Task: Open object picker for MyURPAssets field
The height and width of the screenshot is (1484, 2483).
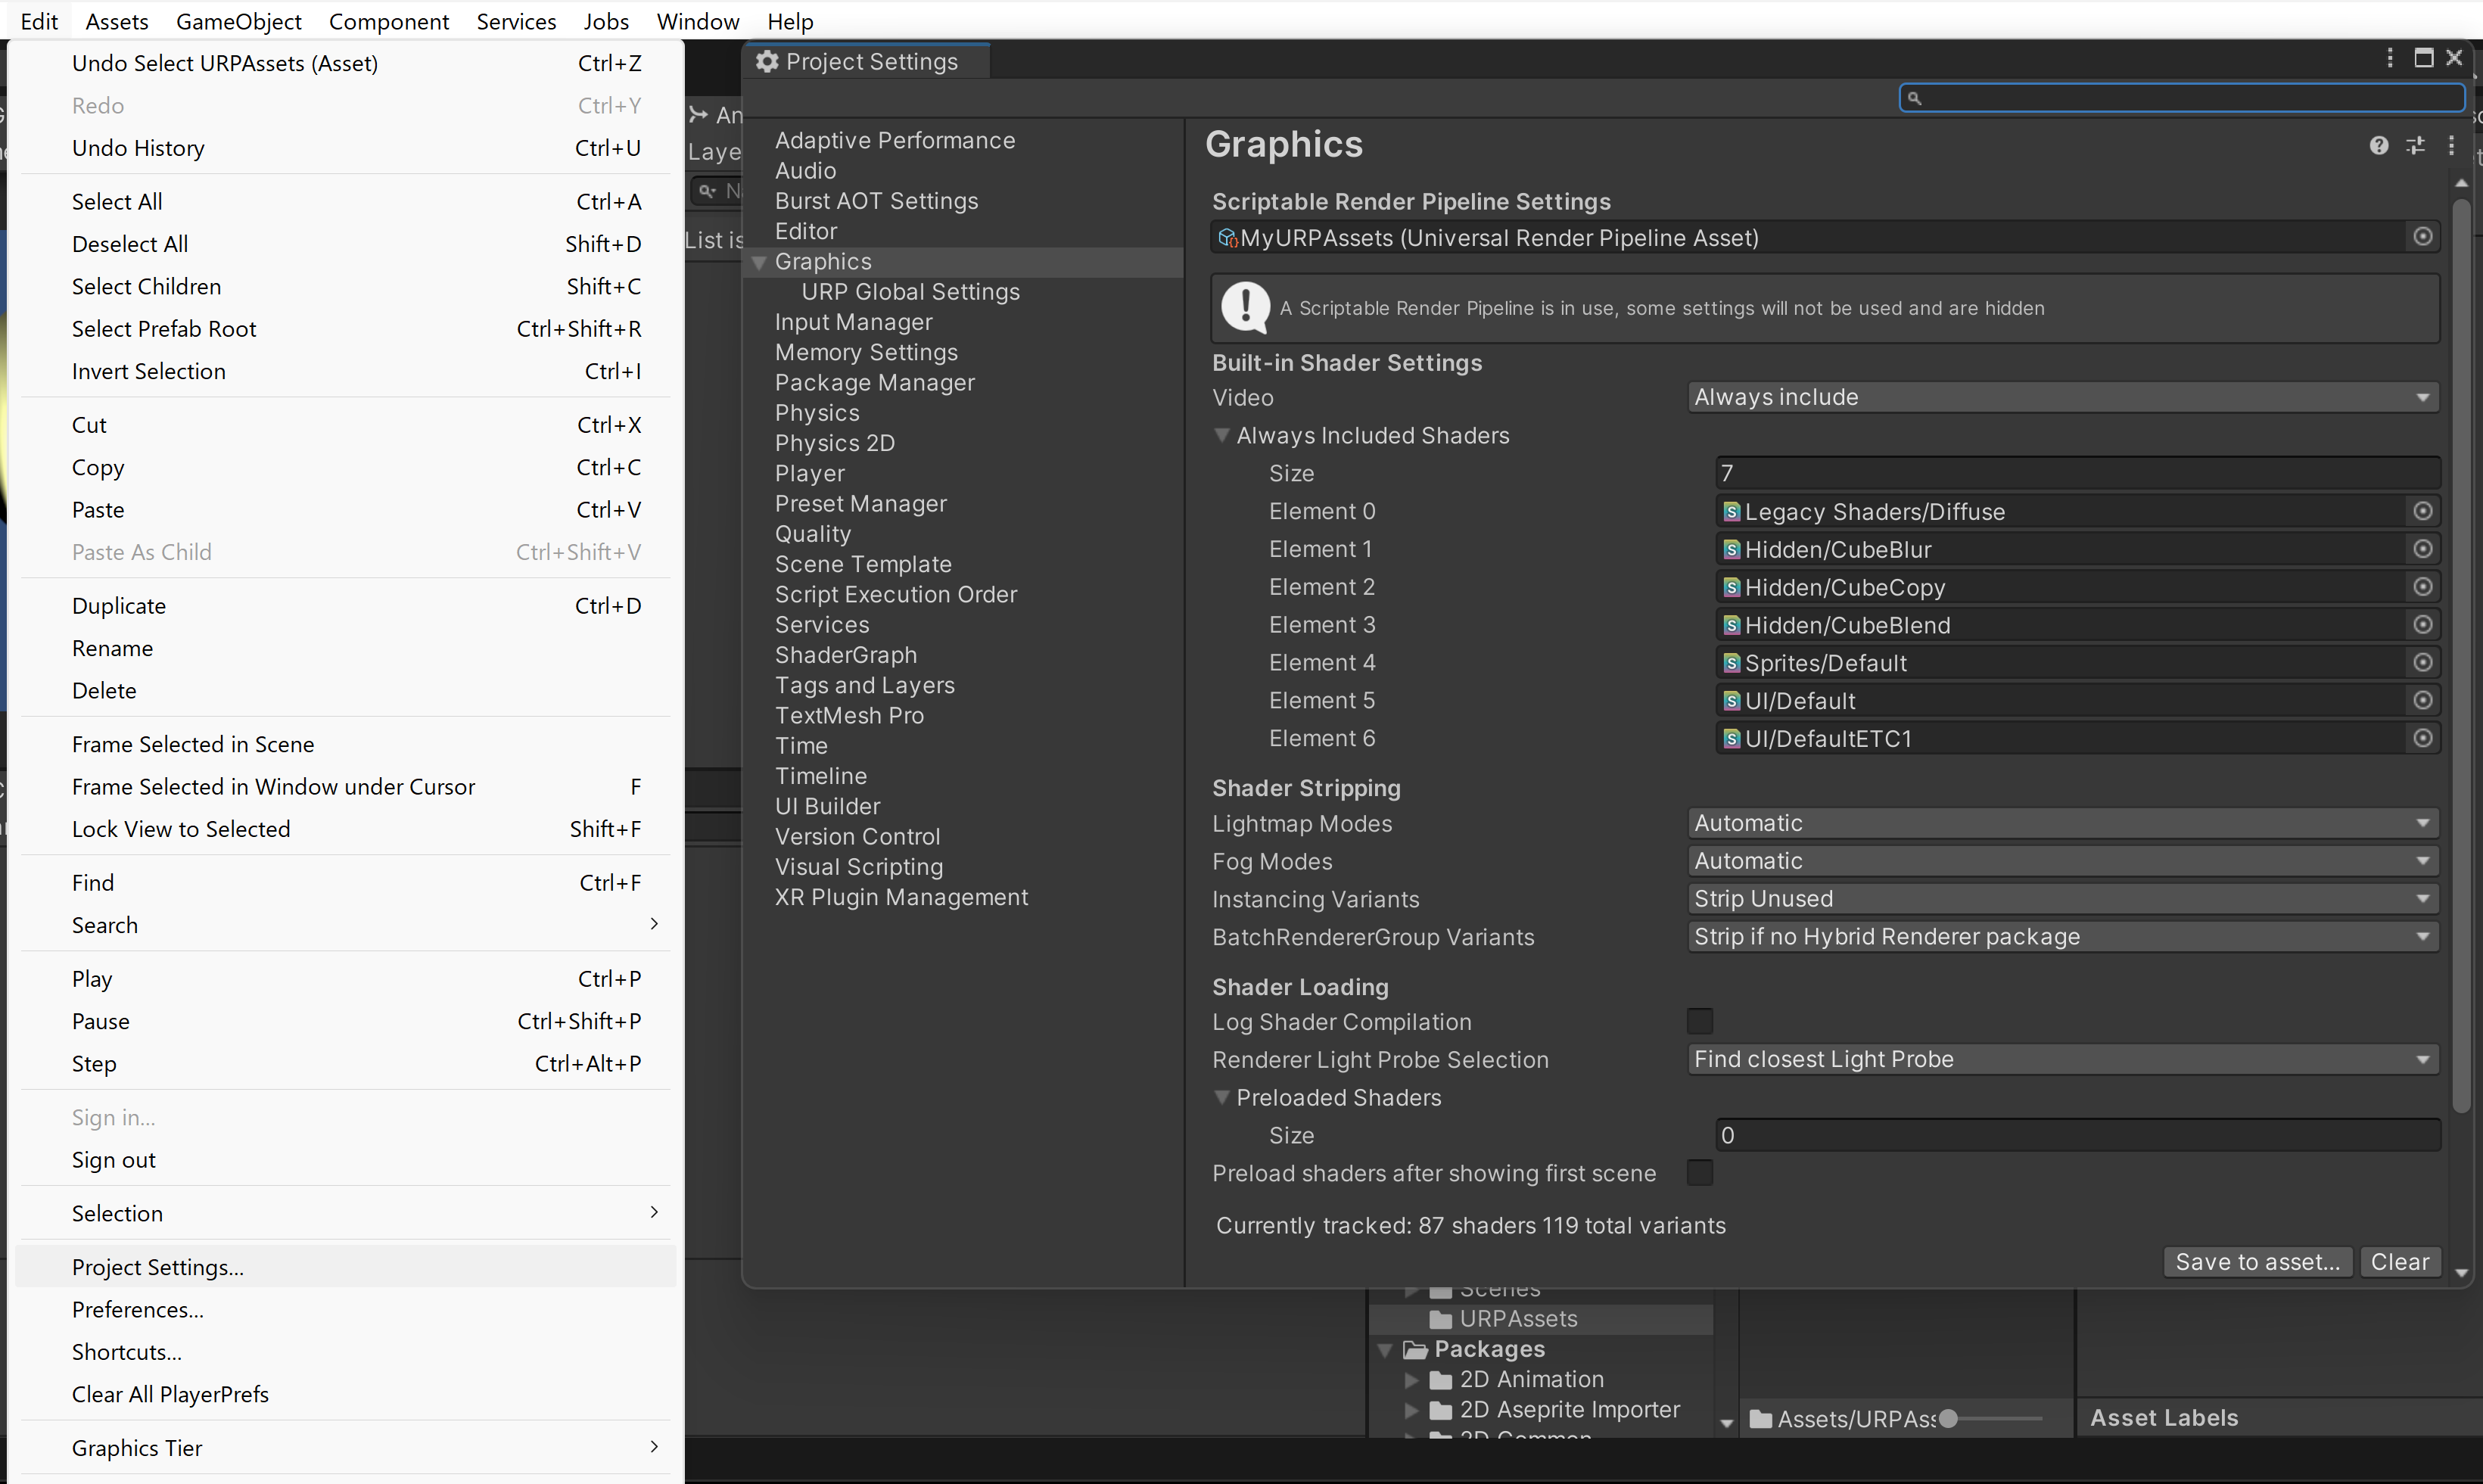Action: pos(2422,237)
